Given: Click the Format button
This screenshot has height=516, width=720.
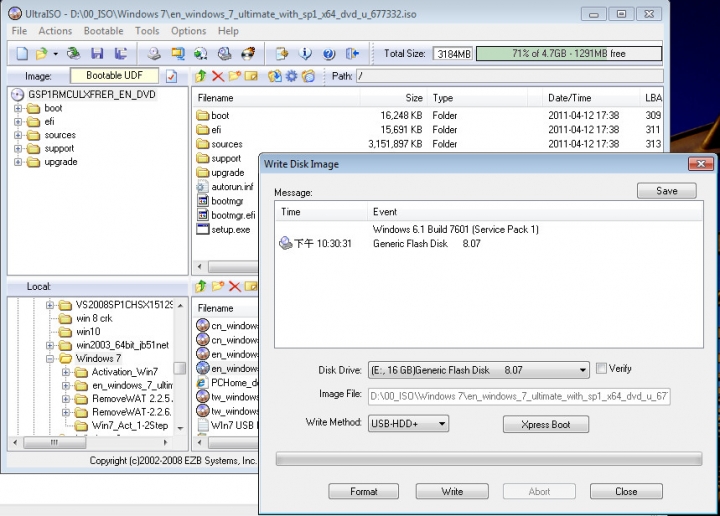Looking at the screenshot, I should [363, 491].
